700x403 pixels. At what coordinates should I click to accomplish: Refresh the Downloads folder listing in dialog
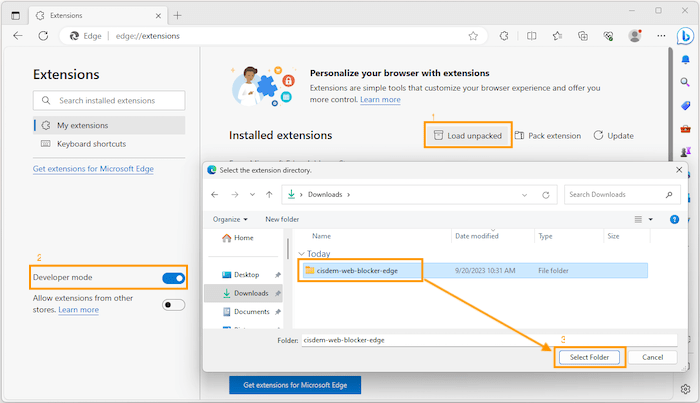tap(548, 195)
